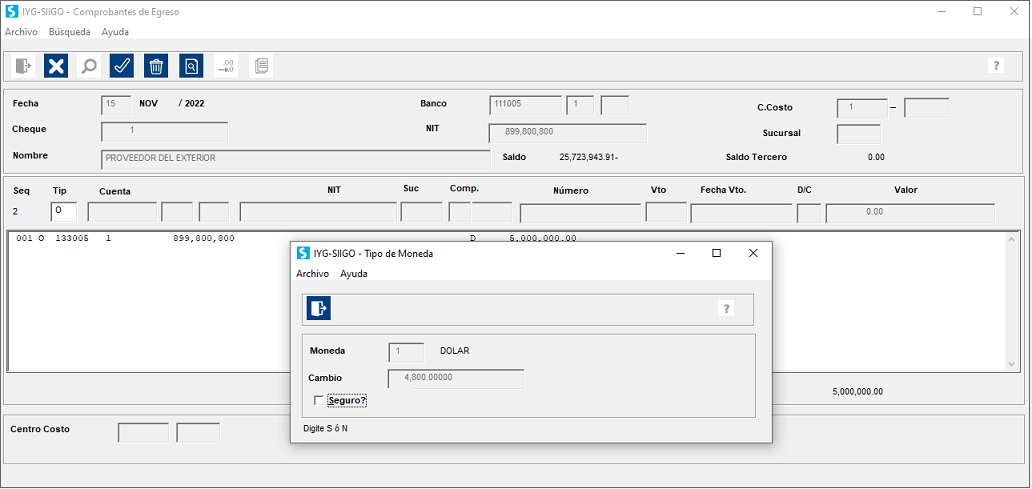Click the grayed copy documents icon
The width and height of the screenshot is (1032, 489).
[x=261, y=66]
